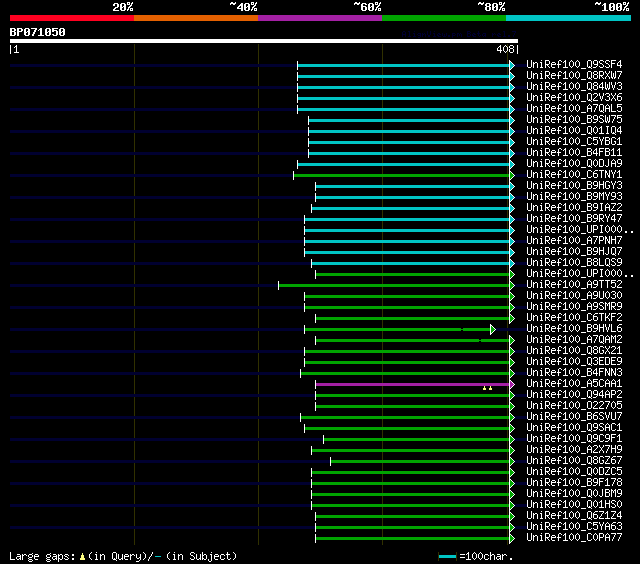
Task: Select the UniRef100_C5YBG1 label
Action: coord(574,142)
